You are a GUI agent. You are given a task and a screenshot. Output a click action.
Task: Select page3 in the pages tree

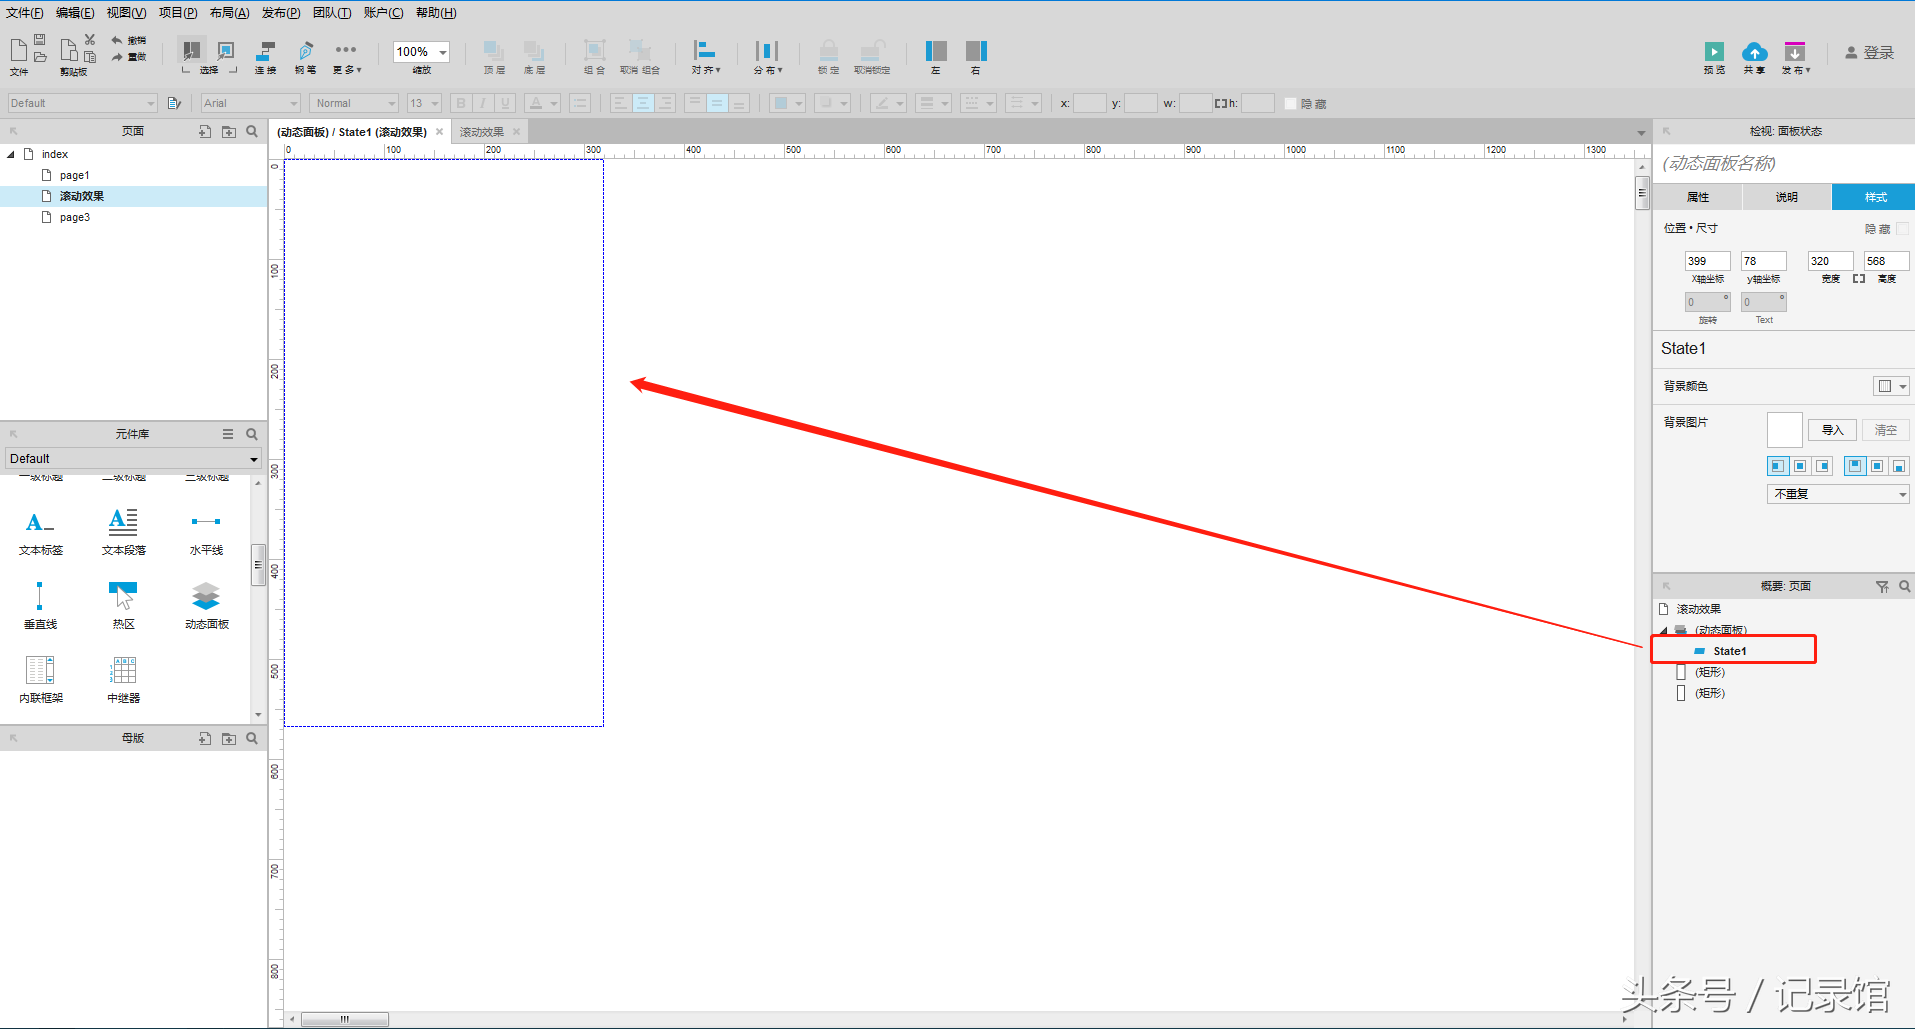click(74, 217)
